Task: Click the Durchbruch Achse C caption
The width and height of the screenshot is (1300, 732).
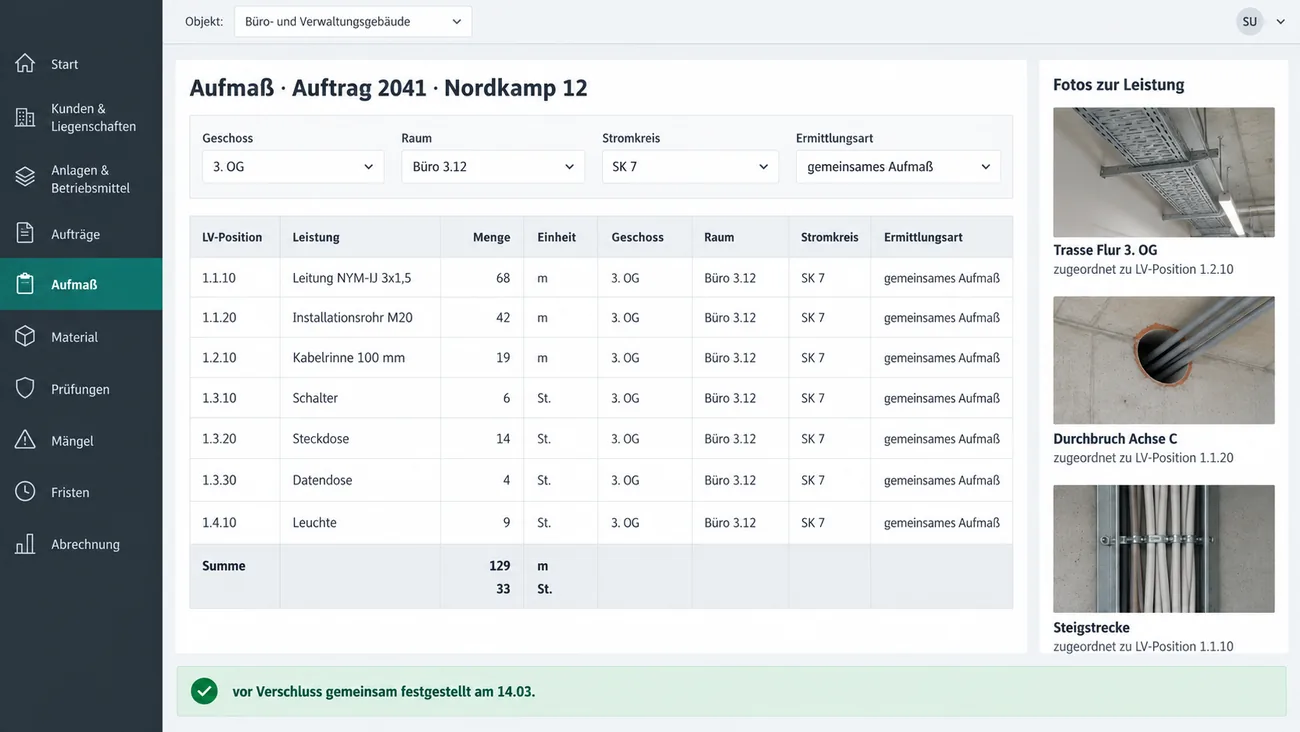Action: click(x=1115, y=439)
